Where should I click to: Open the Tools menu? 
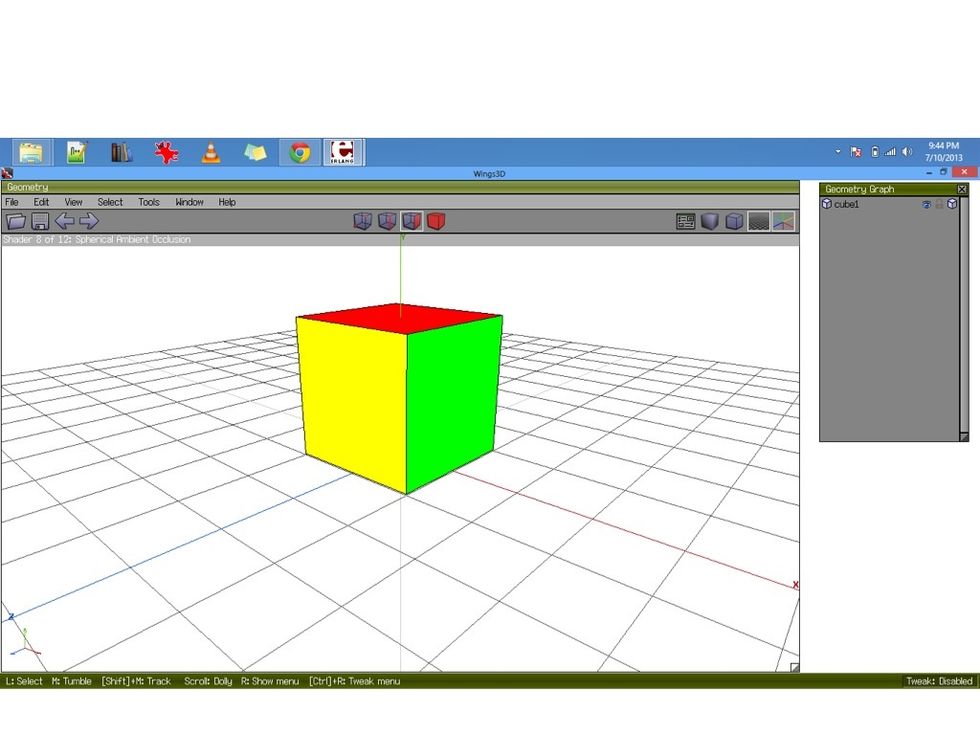148,202
